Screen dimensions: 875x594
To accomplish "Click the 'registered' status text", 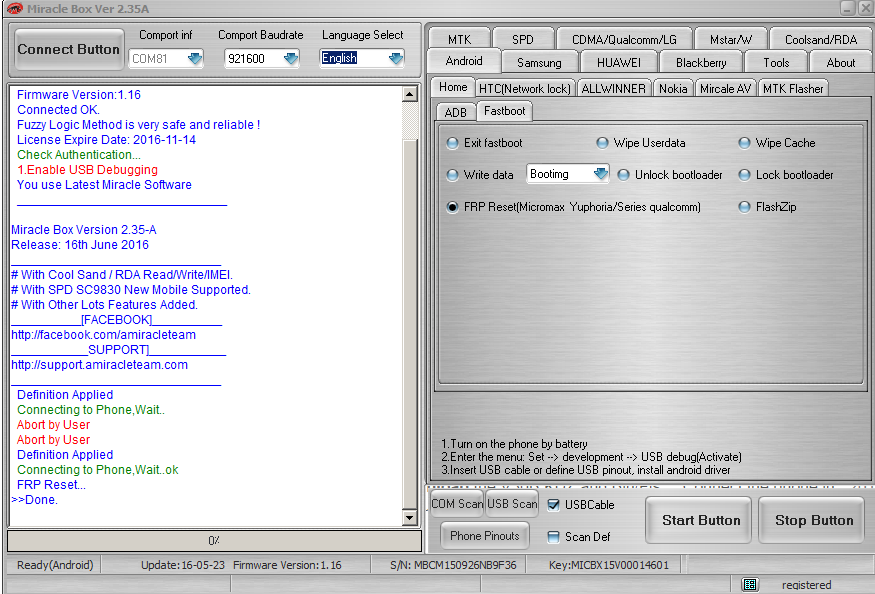I will (806, 585).
